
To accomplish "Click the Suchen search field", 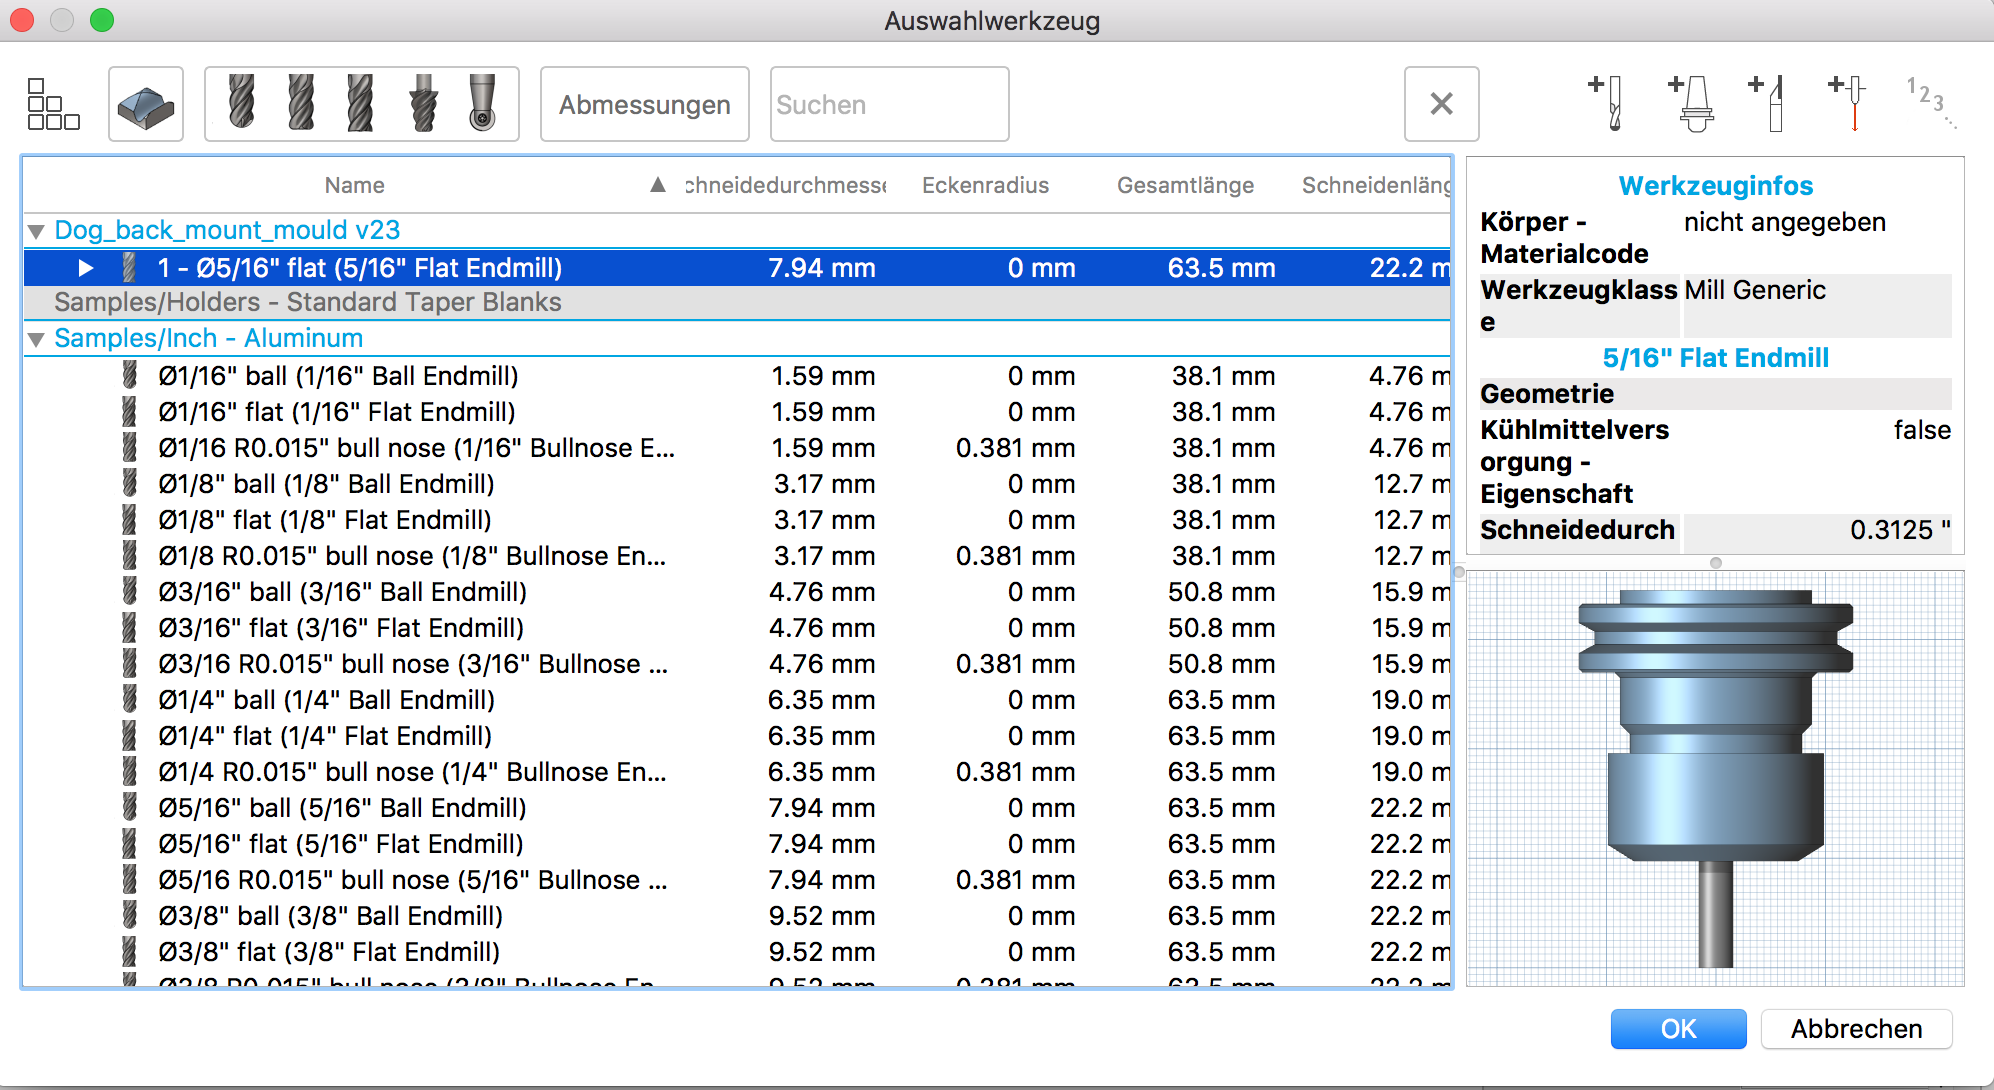I will pyautogui.click(x=888, y=104).
